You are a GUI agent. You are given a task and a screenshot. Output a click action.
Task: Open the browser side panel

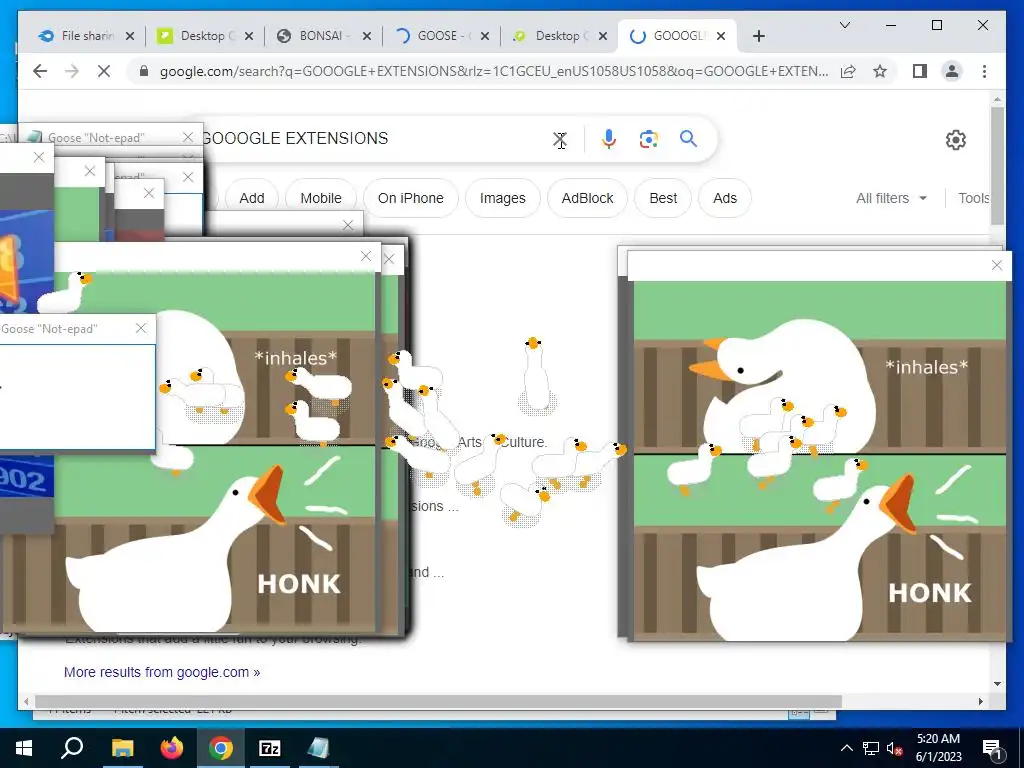[x=920, y=71]
